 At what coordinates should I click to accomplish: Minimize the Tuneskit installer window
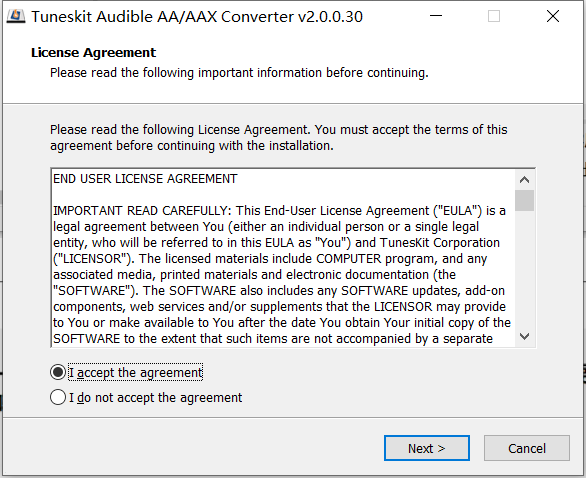(436, 16)
